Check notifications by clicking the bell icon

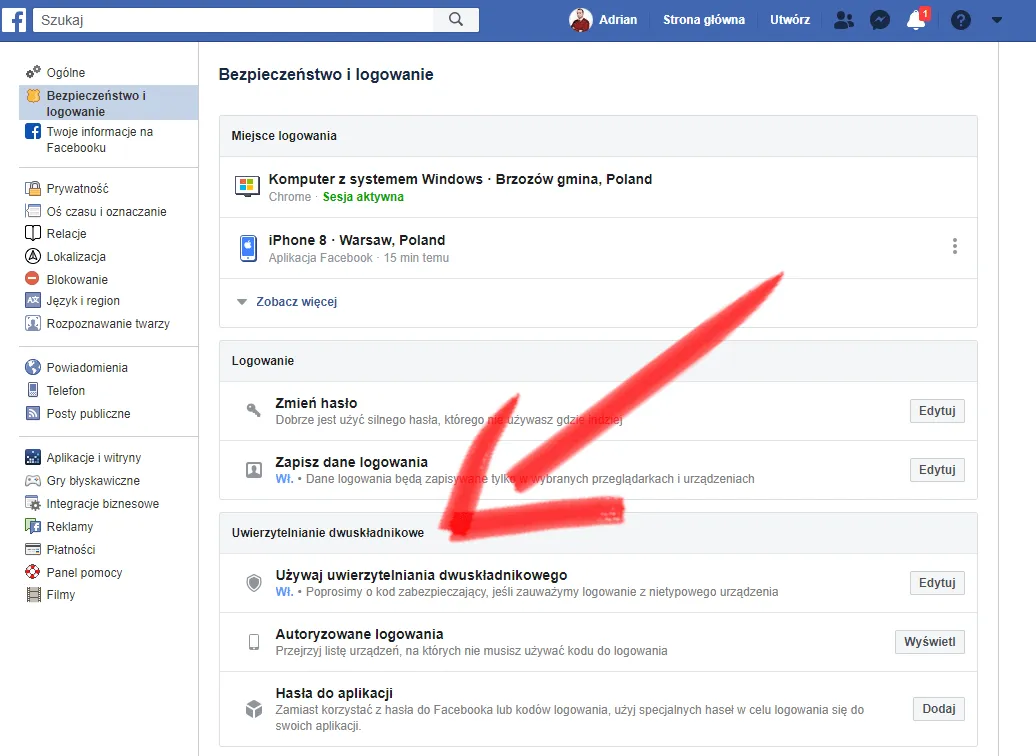click(x=915, y=19)
